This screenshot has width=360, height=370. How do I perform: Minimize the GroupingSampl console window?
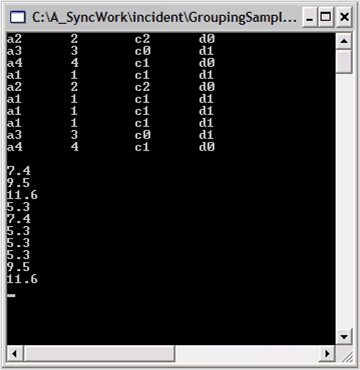tap(310, 18)
